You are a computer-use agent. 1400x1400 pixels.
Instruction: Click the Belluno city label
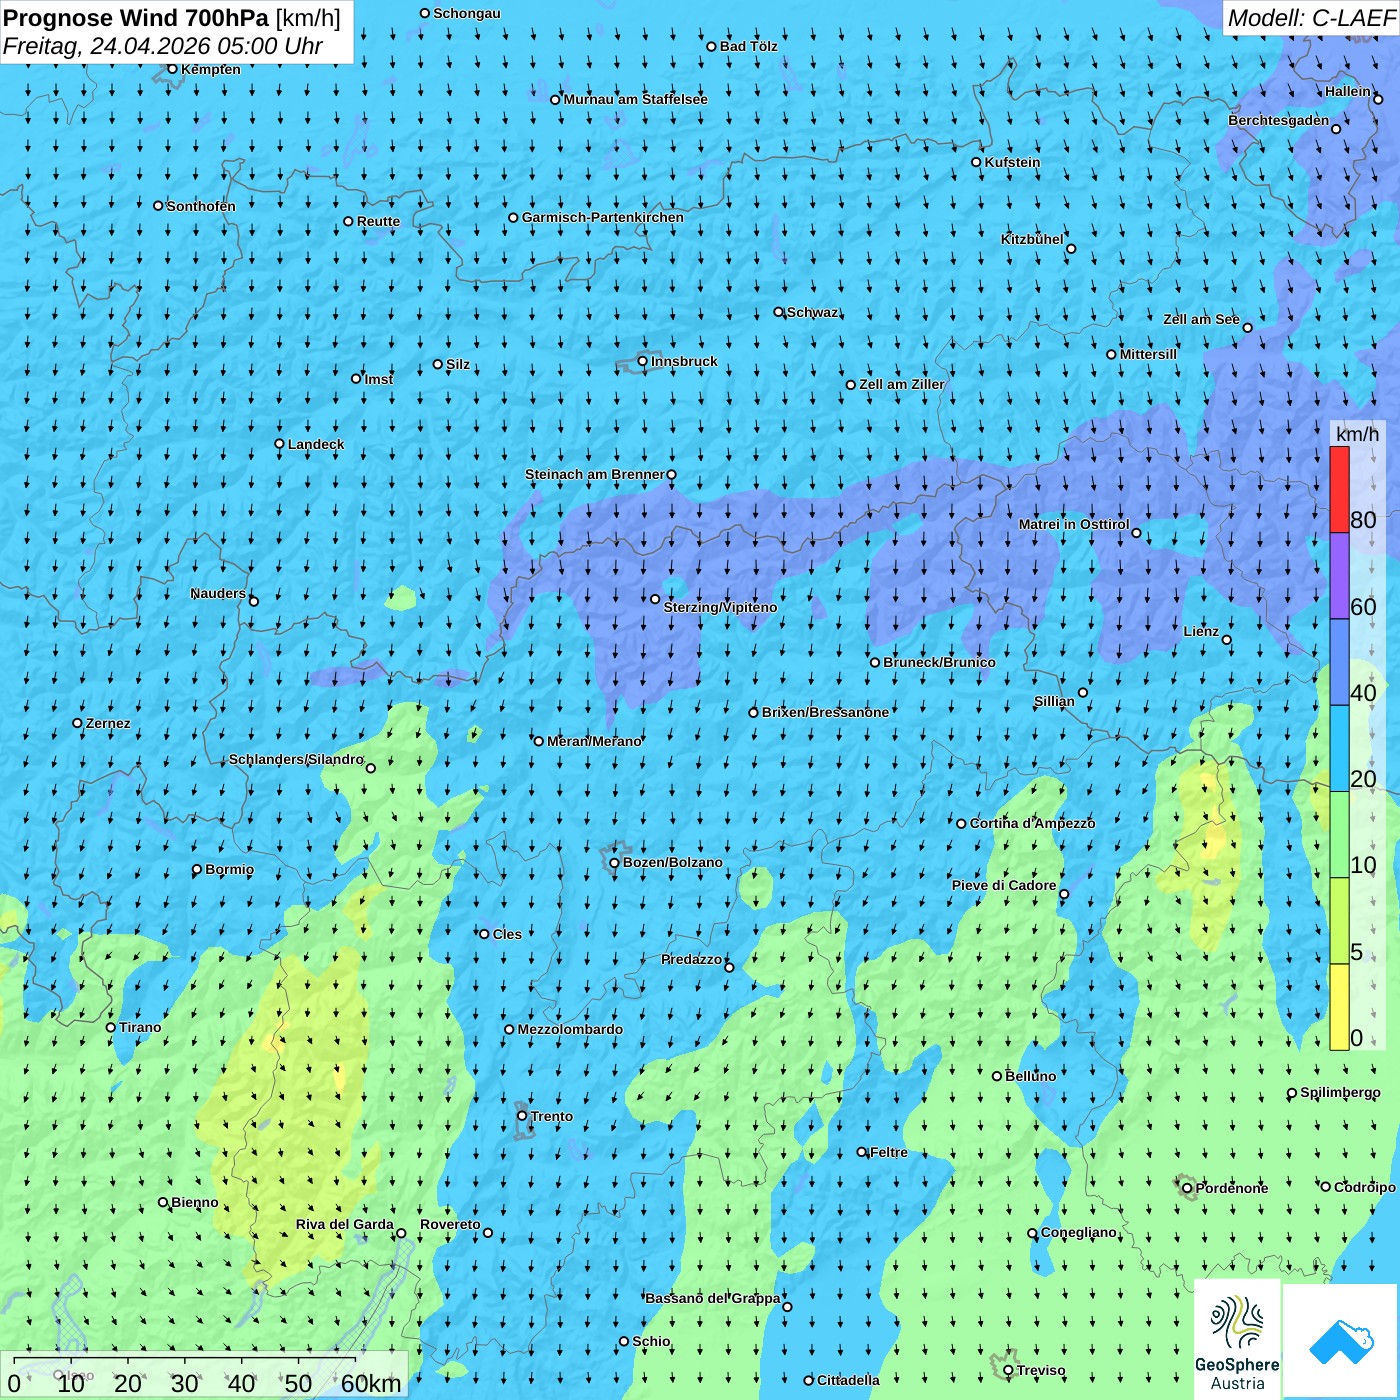click(1030, 1076)
